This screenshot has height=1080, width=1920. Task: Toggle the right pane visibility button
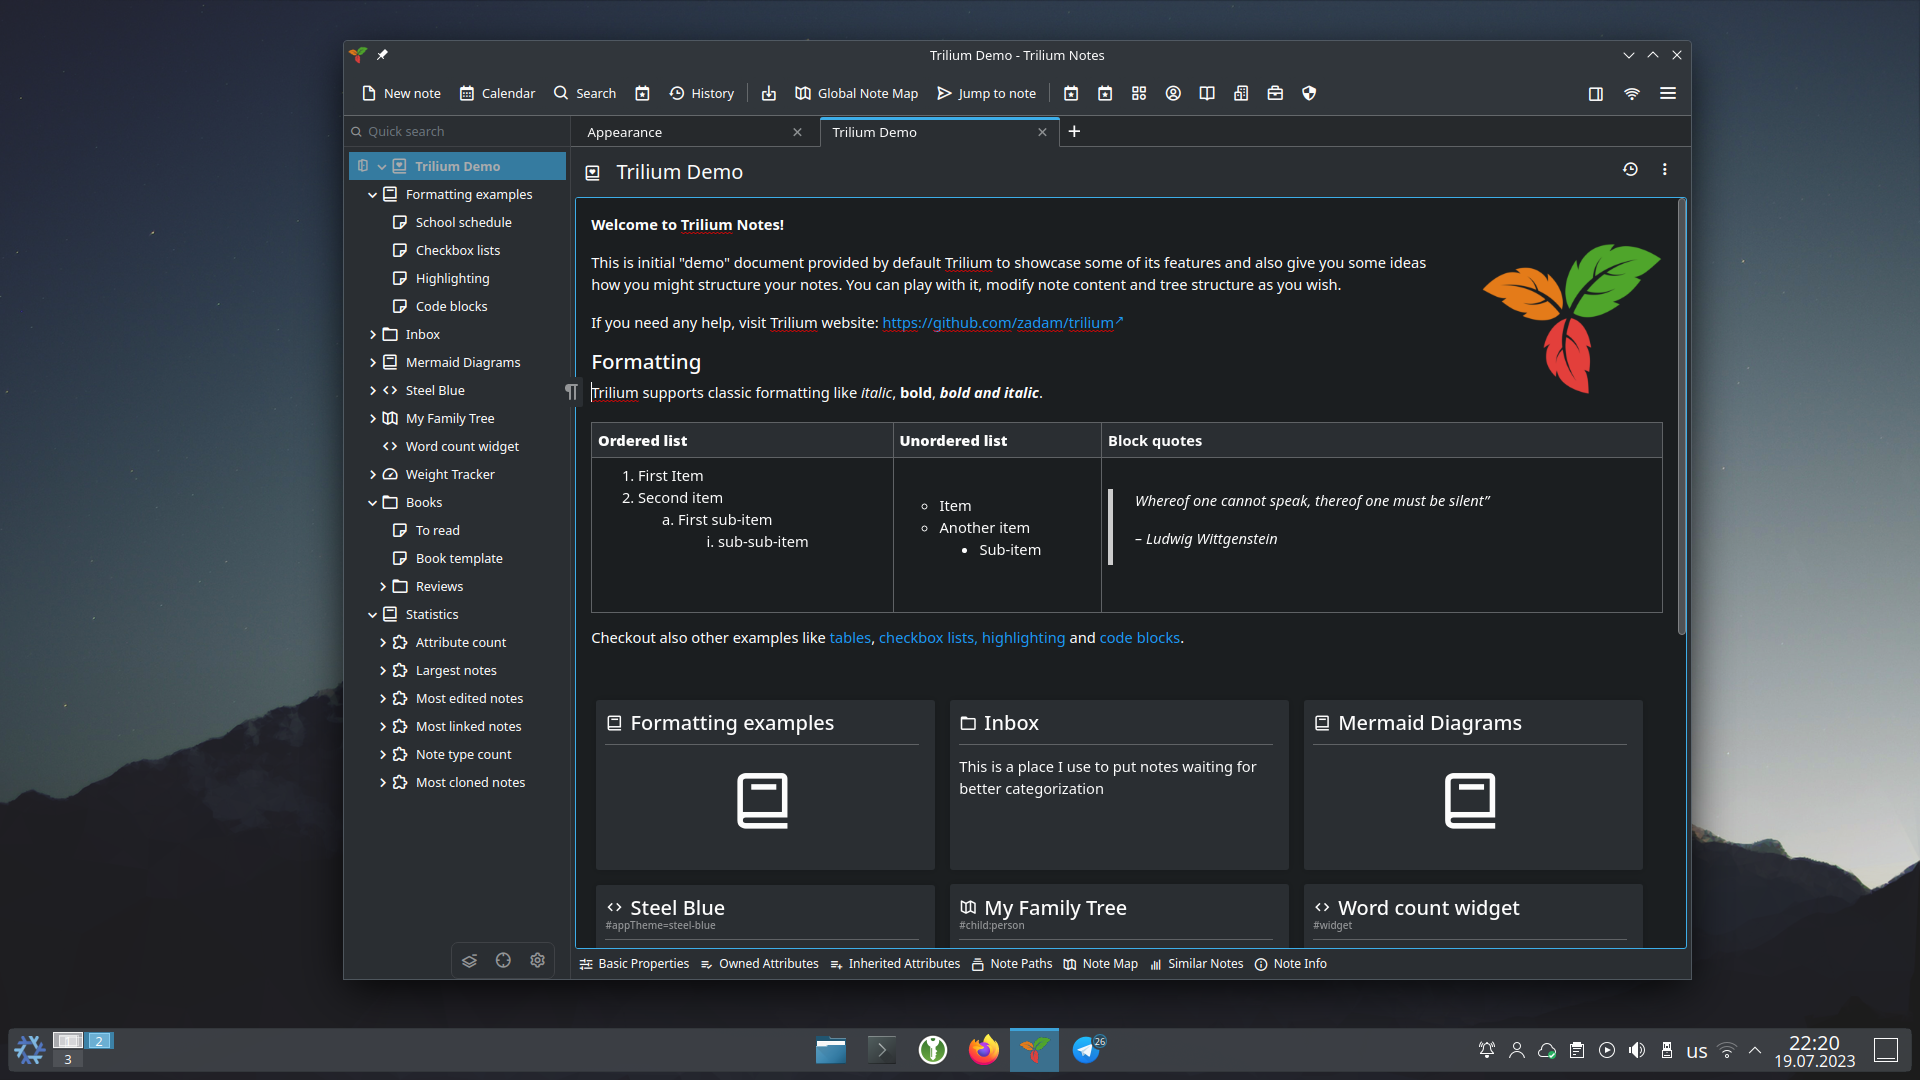pos(1596,93)
